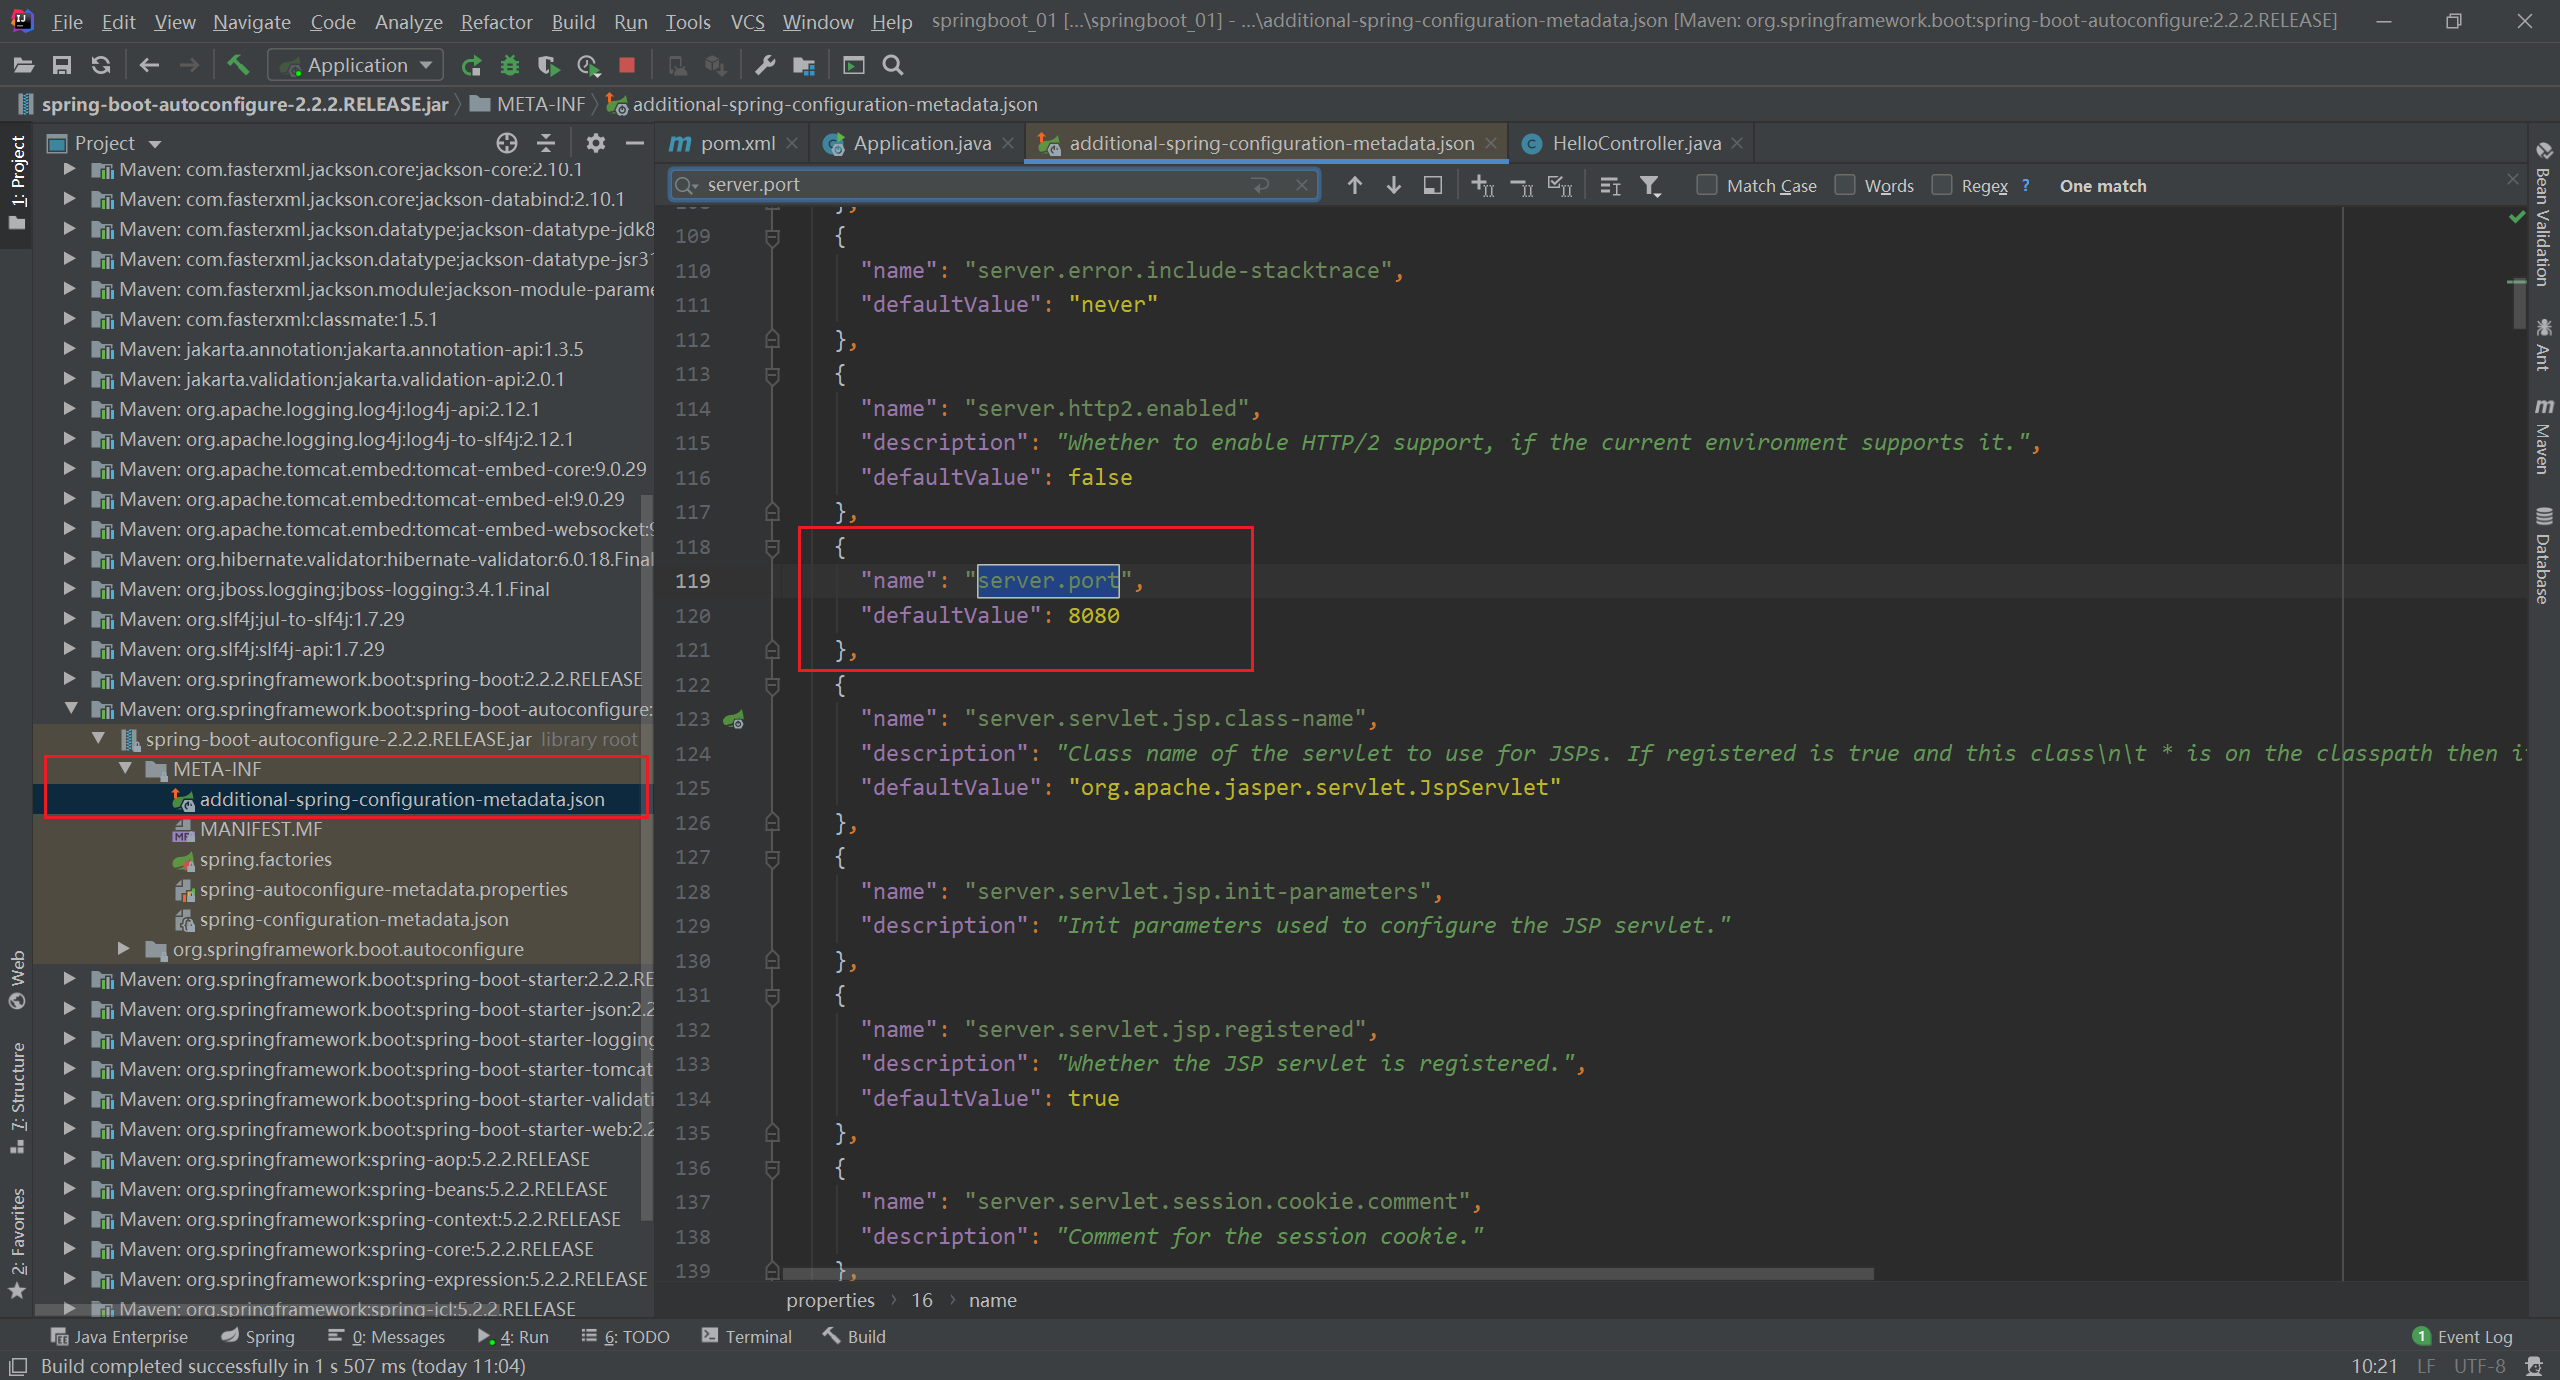Select MANIFEST.MF file in tree

tap(261, 829)
